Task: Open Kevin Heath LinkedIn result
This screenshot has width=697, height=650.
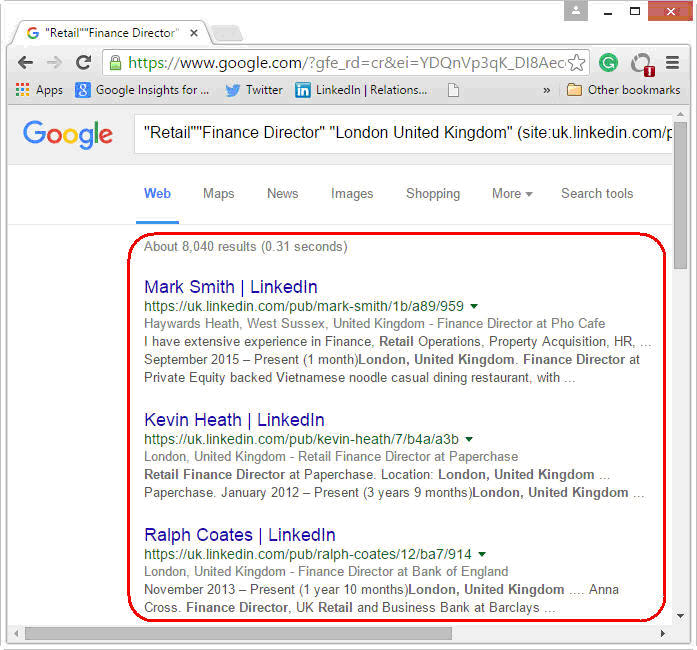Action: [234, 420]
